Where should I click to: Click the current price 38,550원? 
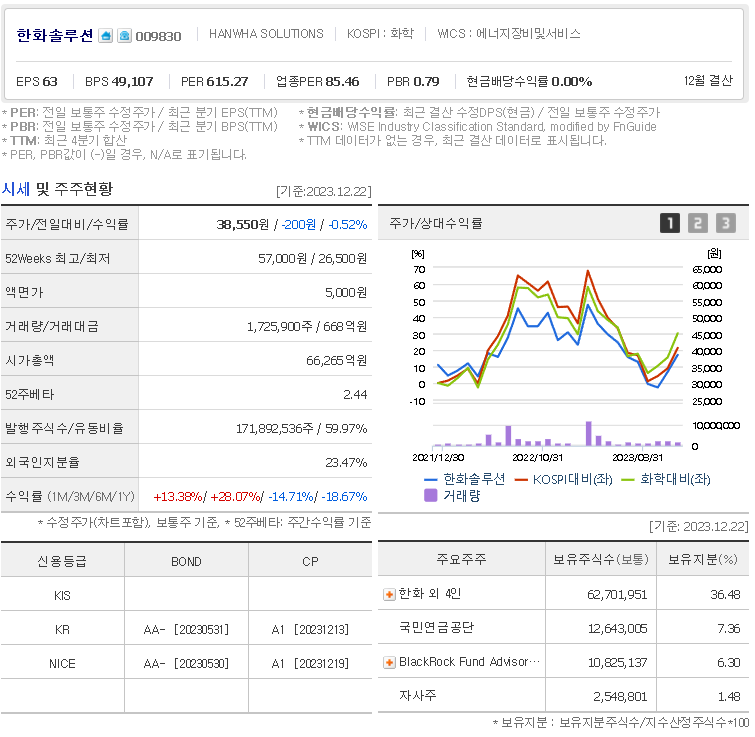pos(243,224)
